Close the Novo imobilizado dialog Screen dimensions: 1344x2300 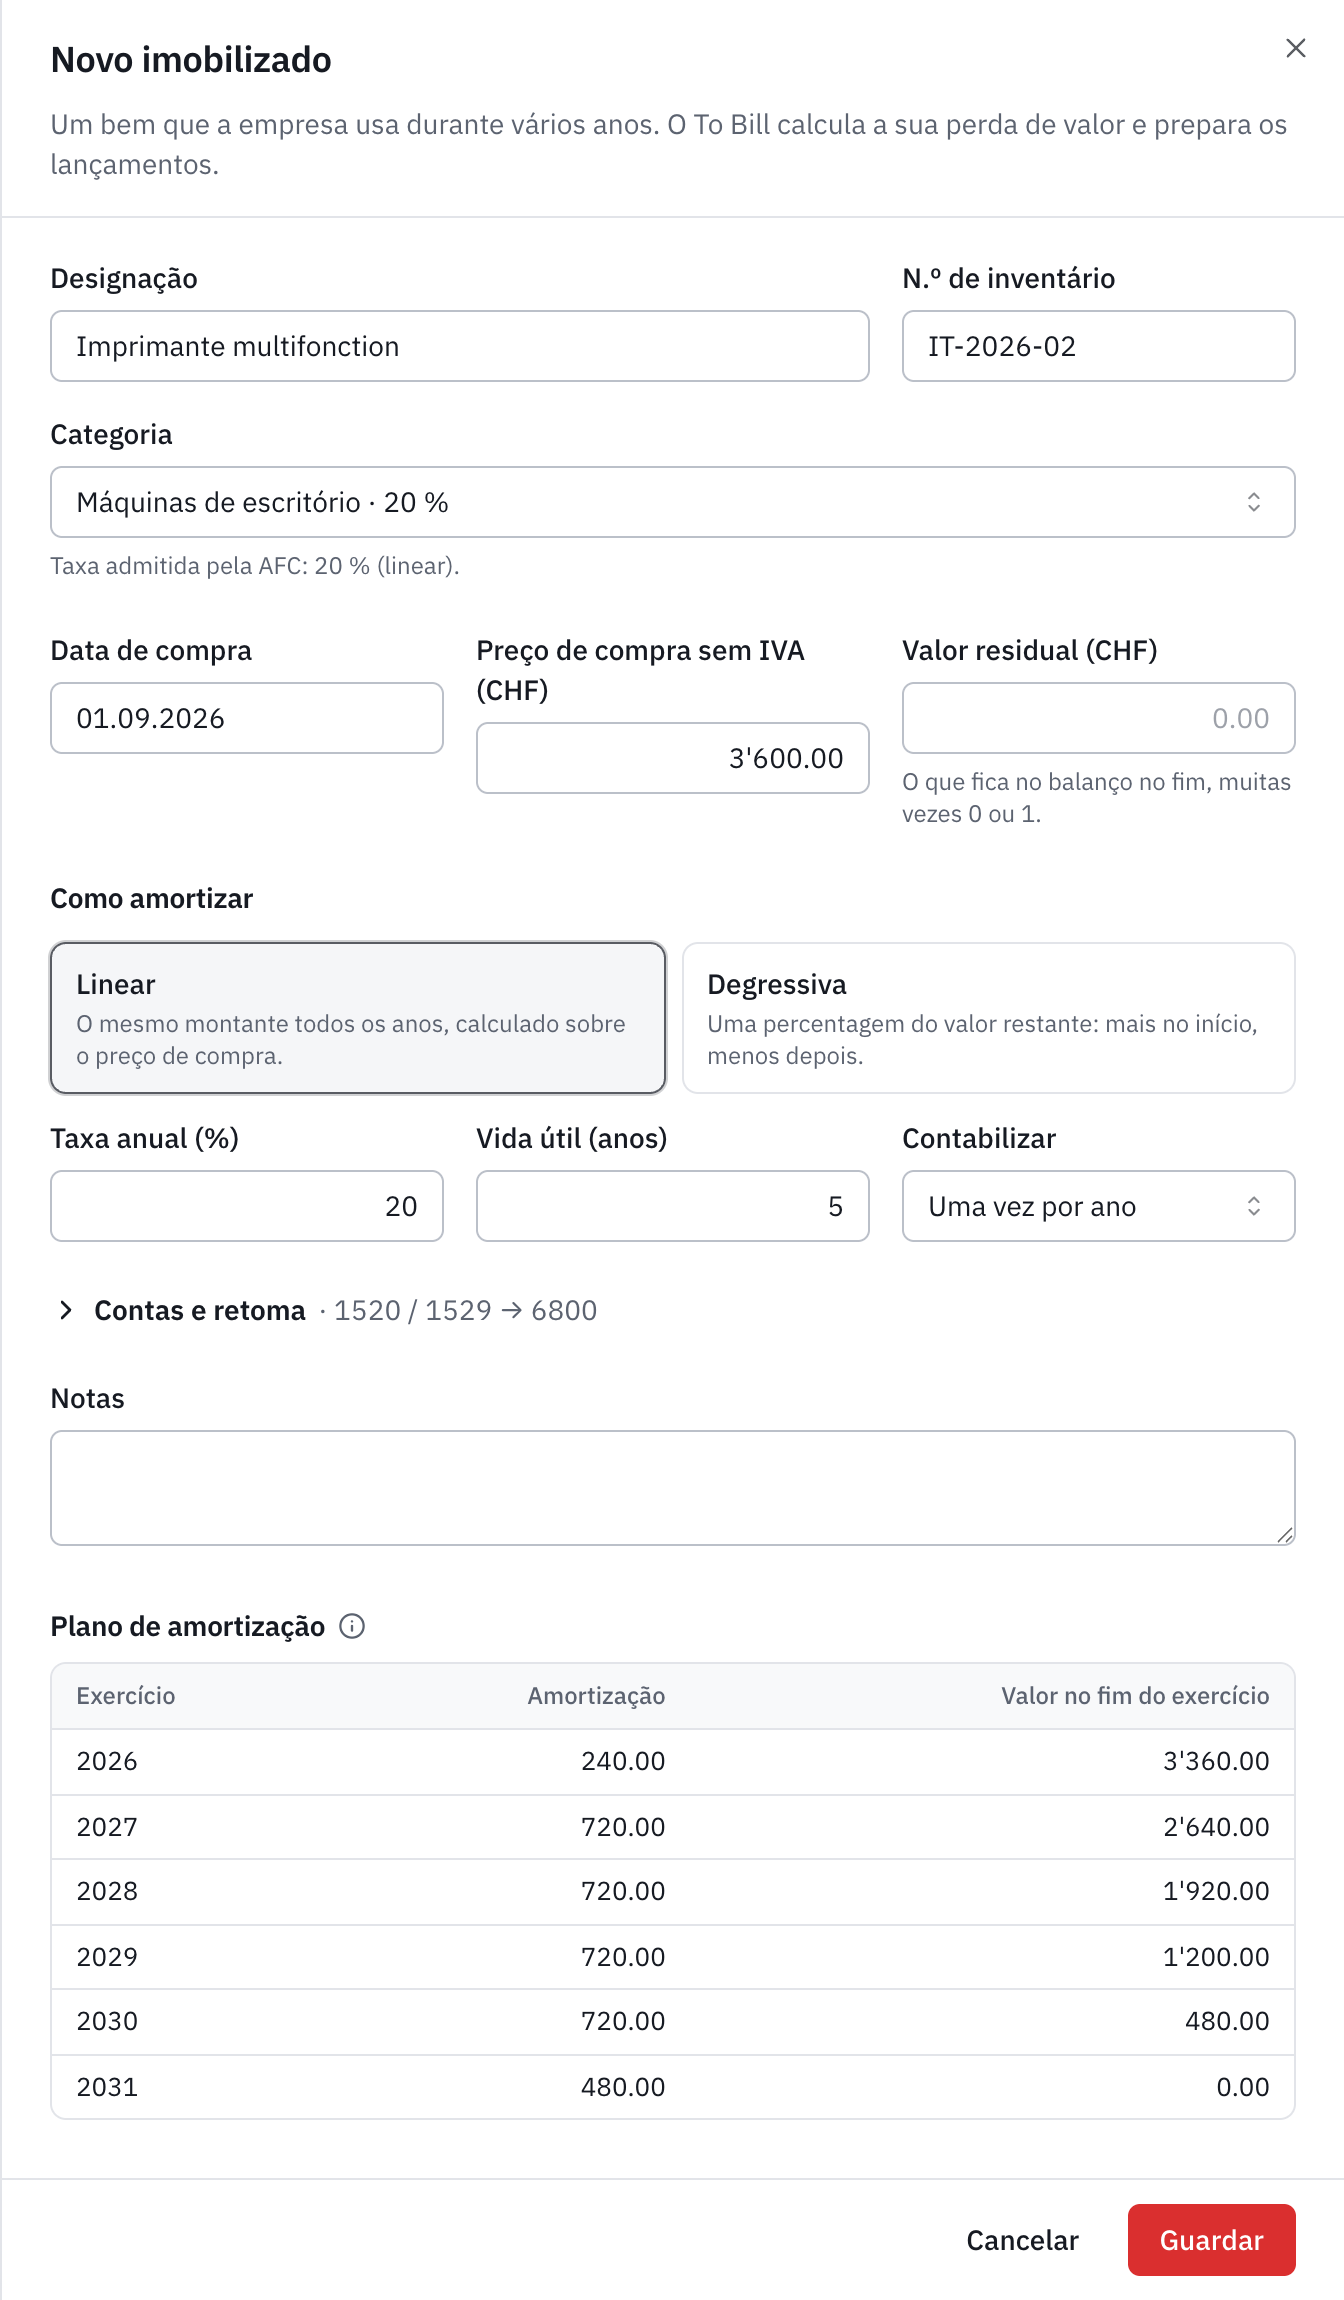[x=1295, y=48]
